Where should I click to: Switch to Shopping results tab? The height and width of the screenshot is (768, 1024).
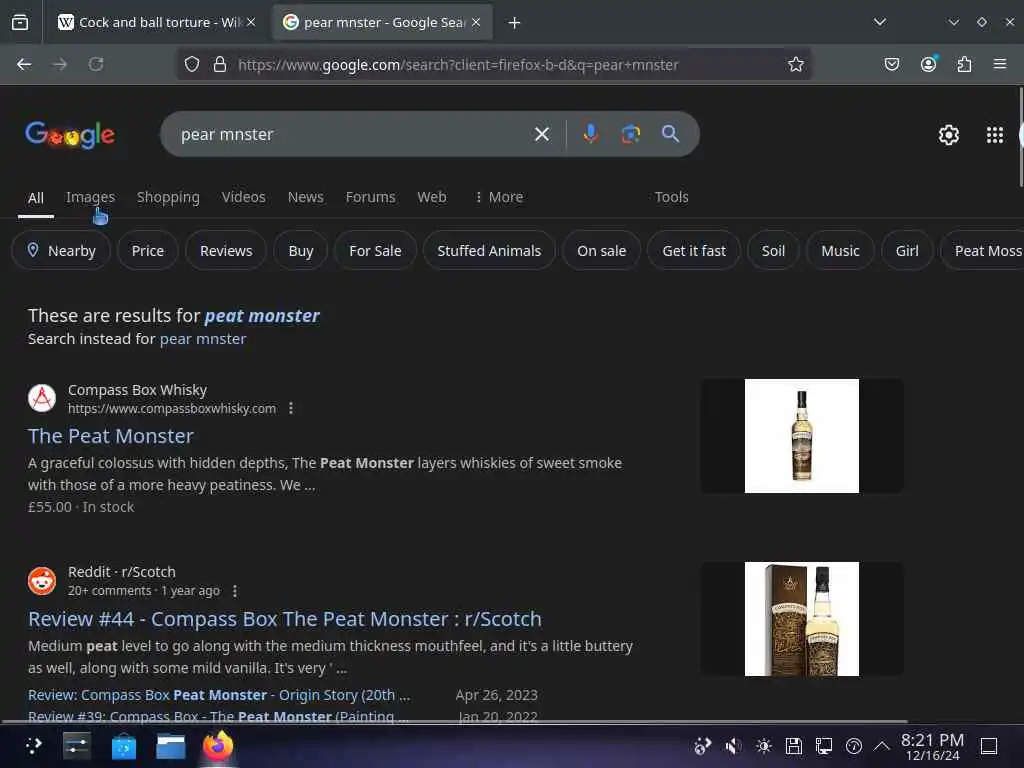pos(168,197)
